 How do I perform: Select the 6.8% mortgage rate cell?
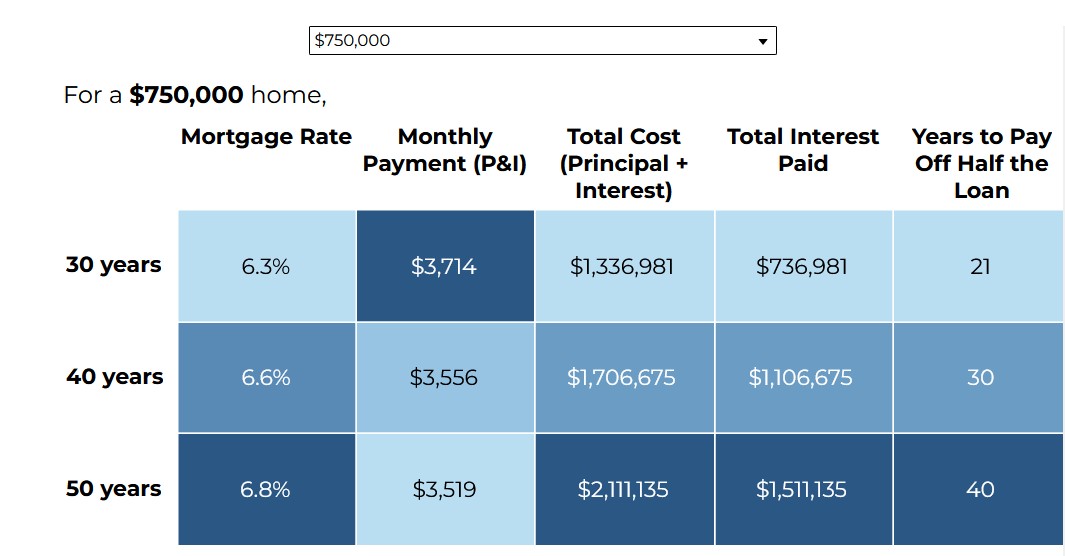(266, 490)
